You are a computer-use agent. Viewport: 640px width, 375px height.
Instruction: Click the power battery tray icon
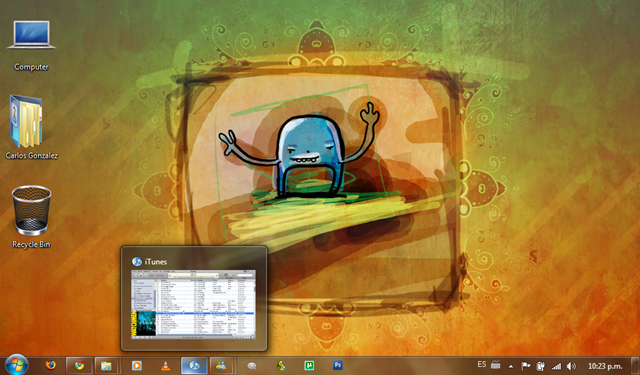click(x=541, y=366)
